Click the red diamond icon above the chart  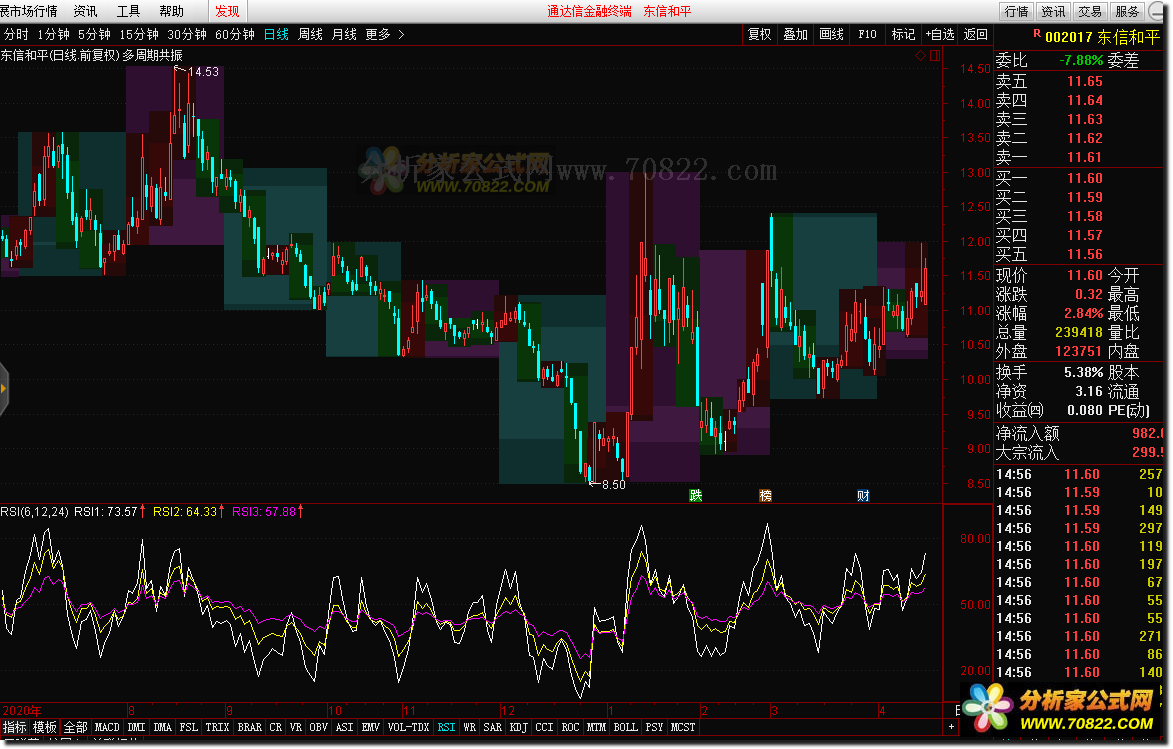click(x=920, y=55)
